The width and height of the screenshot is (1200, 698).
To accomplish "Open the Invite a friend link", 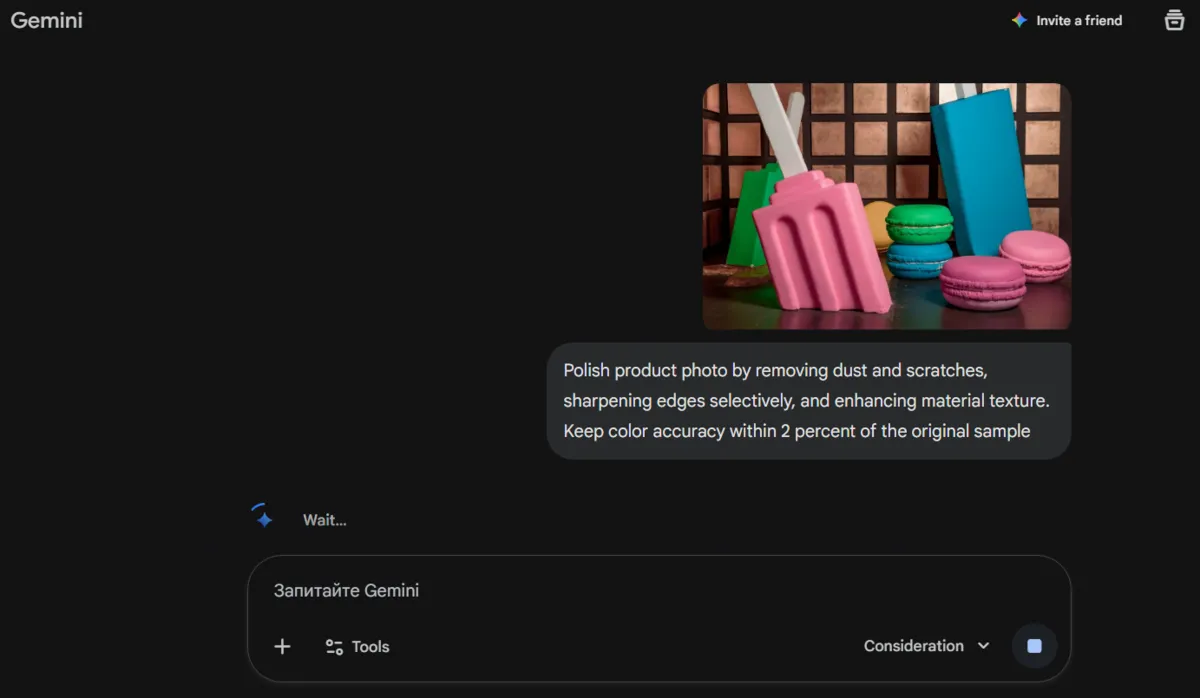I will pos(1079,20).
